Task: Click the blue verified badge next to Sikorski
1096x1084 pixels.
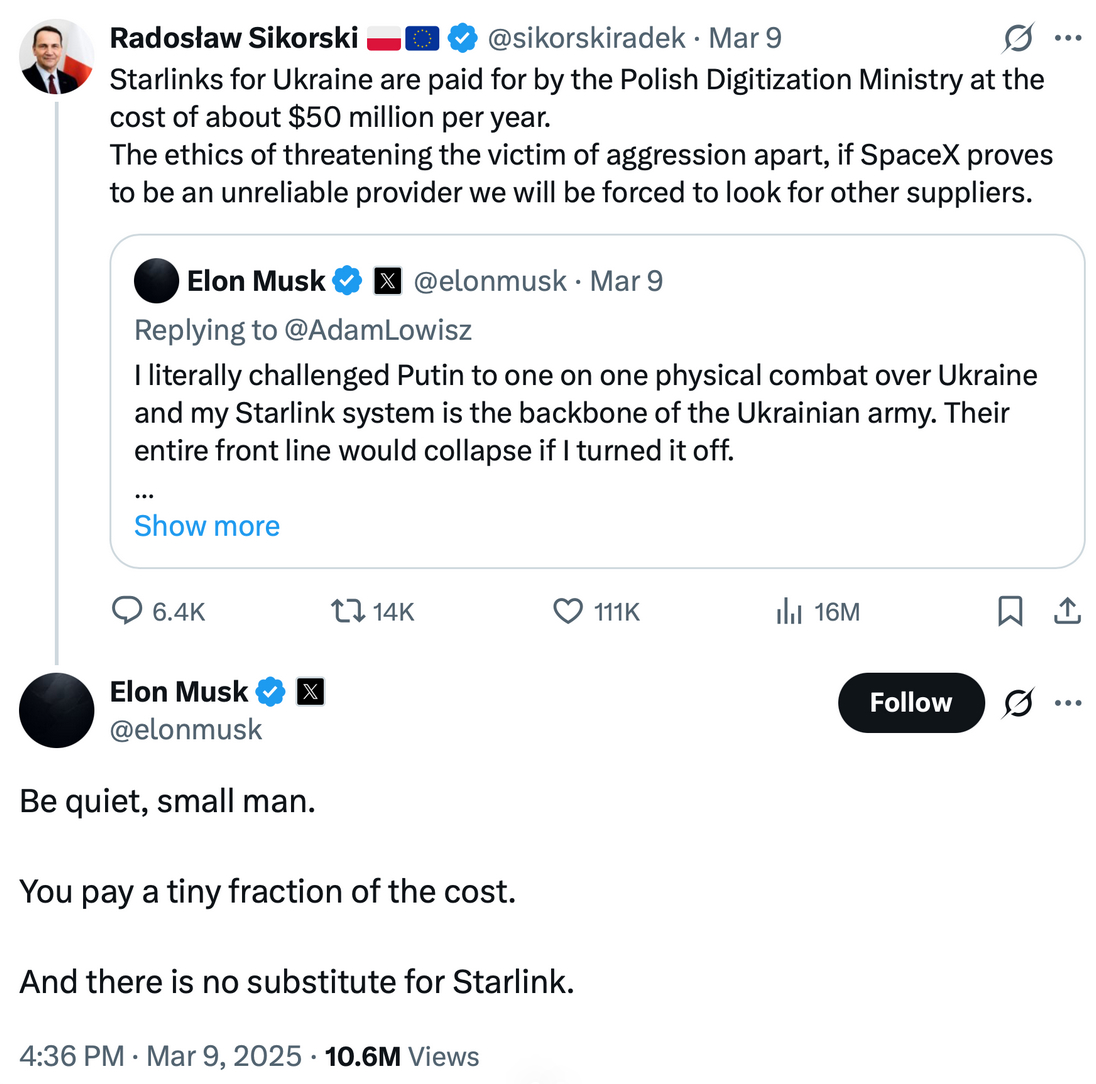Action: coord(461,38)
